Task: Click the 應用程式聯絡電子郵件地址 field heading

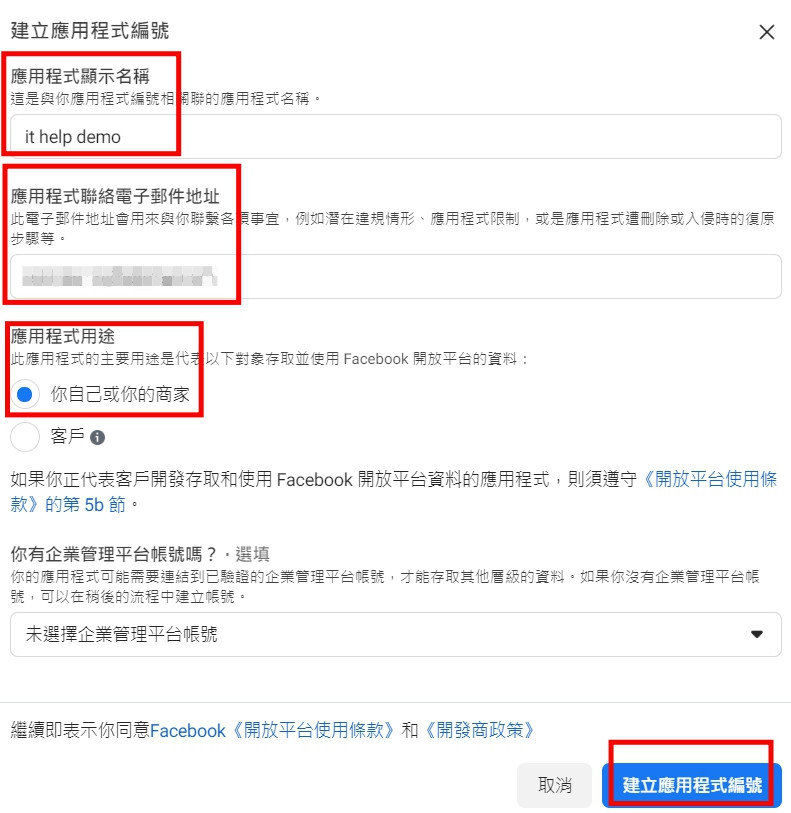Action: (x=115, y=196)
